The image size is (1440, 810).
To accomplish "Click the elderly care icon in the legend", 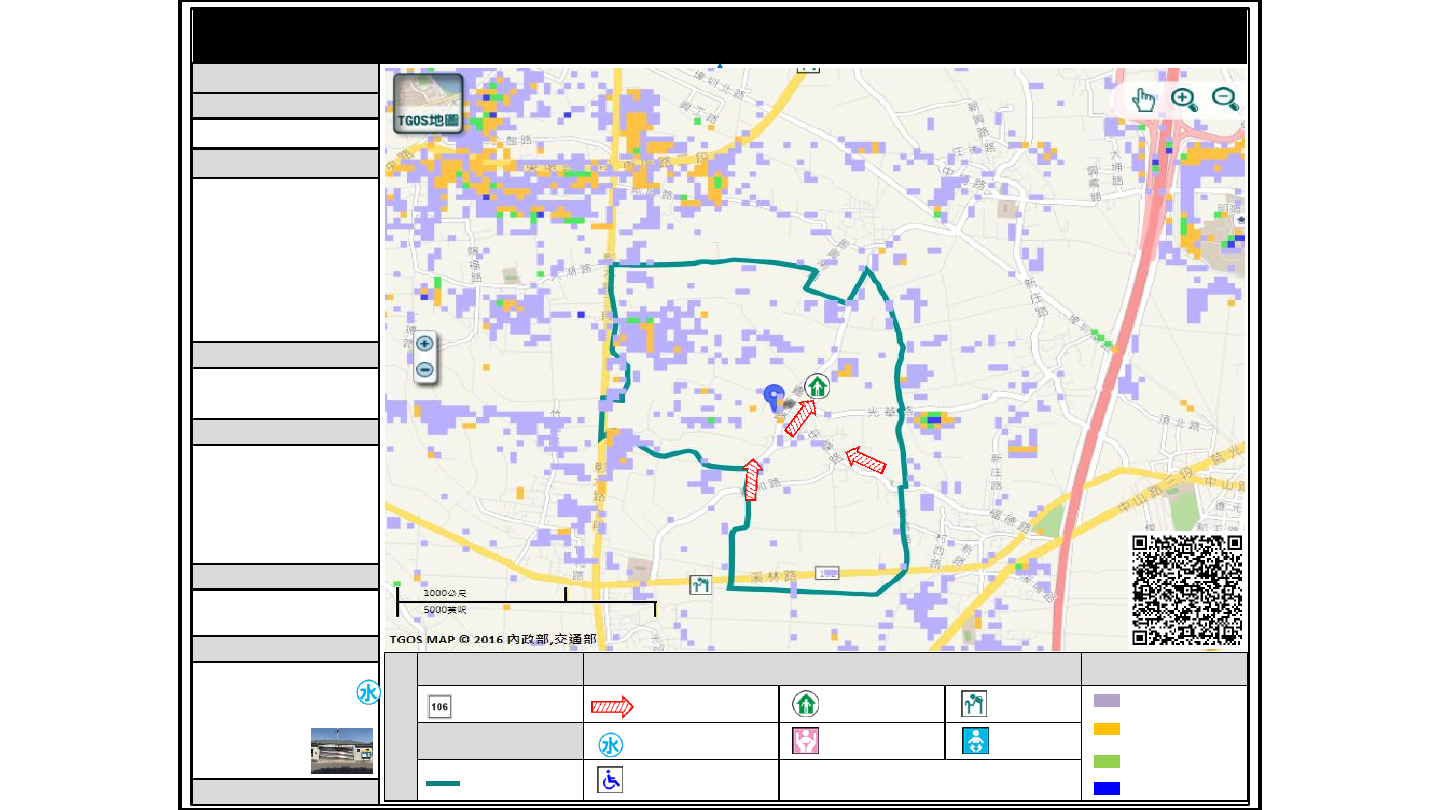I will pyautogui.click(x=974, y=704).
